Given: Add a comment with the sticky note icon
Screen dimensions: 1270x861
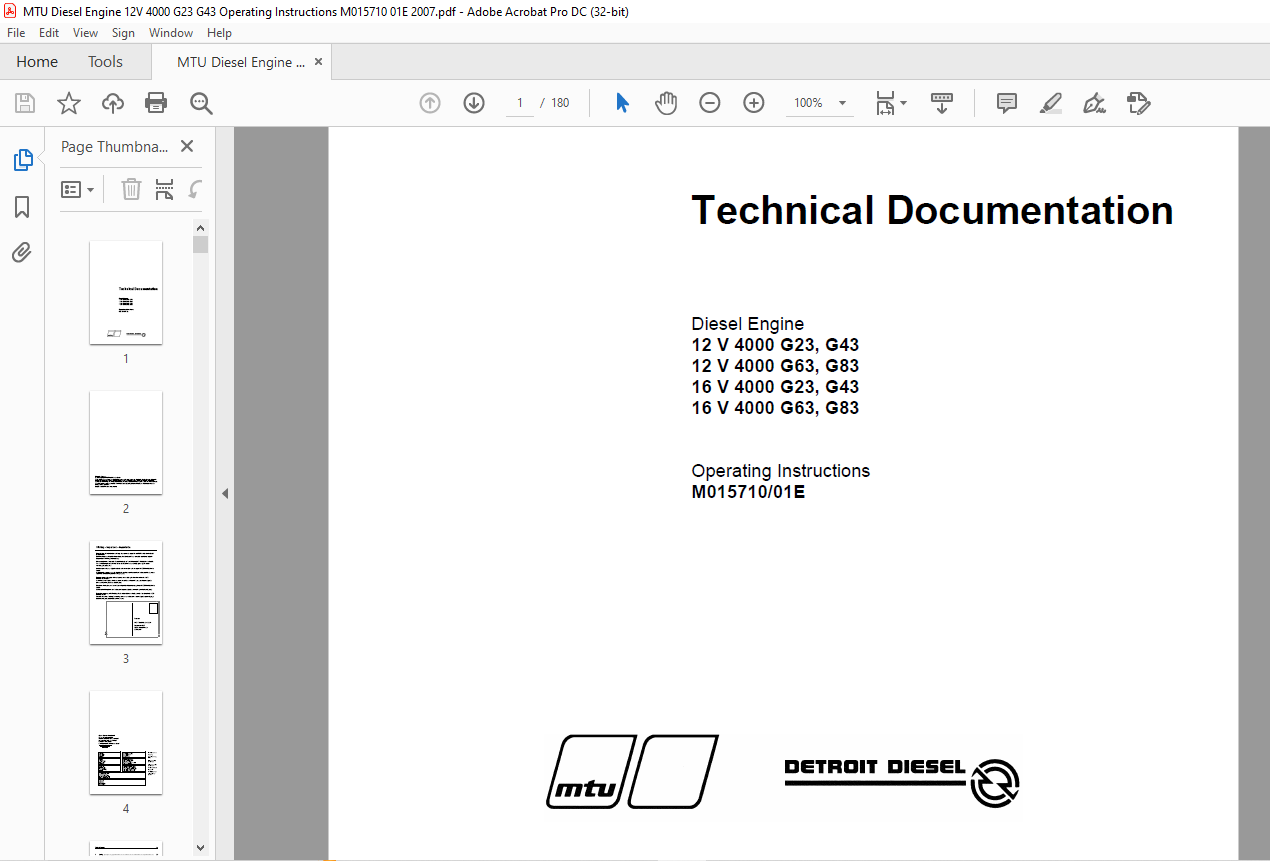Looking at the screenshot, I should 1007,103.
